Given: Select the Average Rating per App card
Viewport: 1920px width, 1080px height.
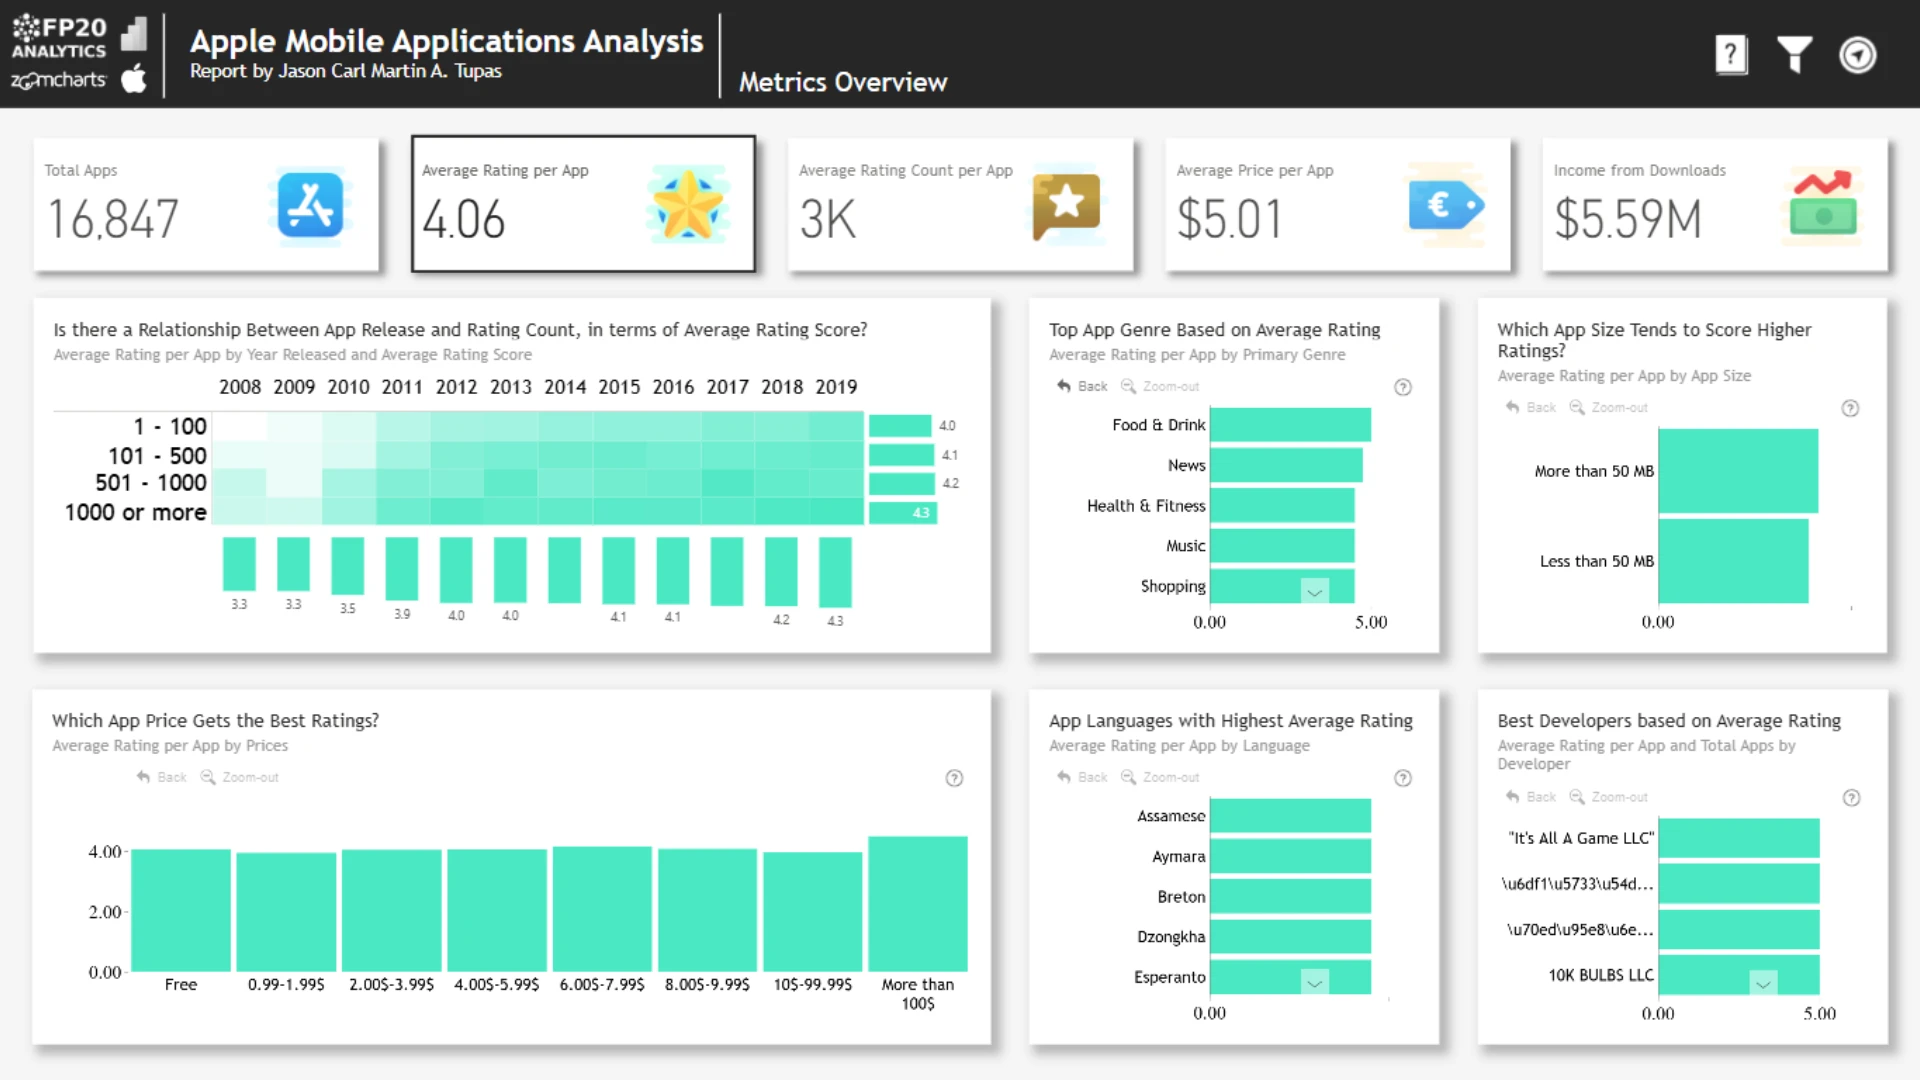Looking at the screenshot, I should click(583, 204).
